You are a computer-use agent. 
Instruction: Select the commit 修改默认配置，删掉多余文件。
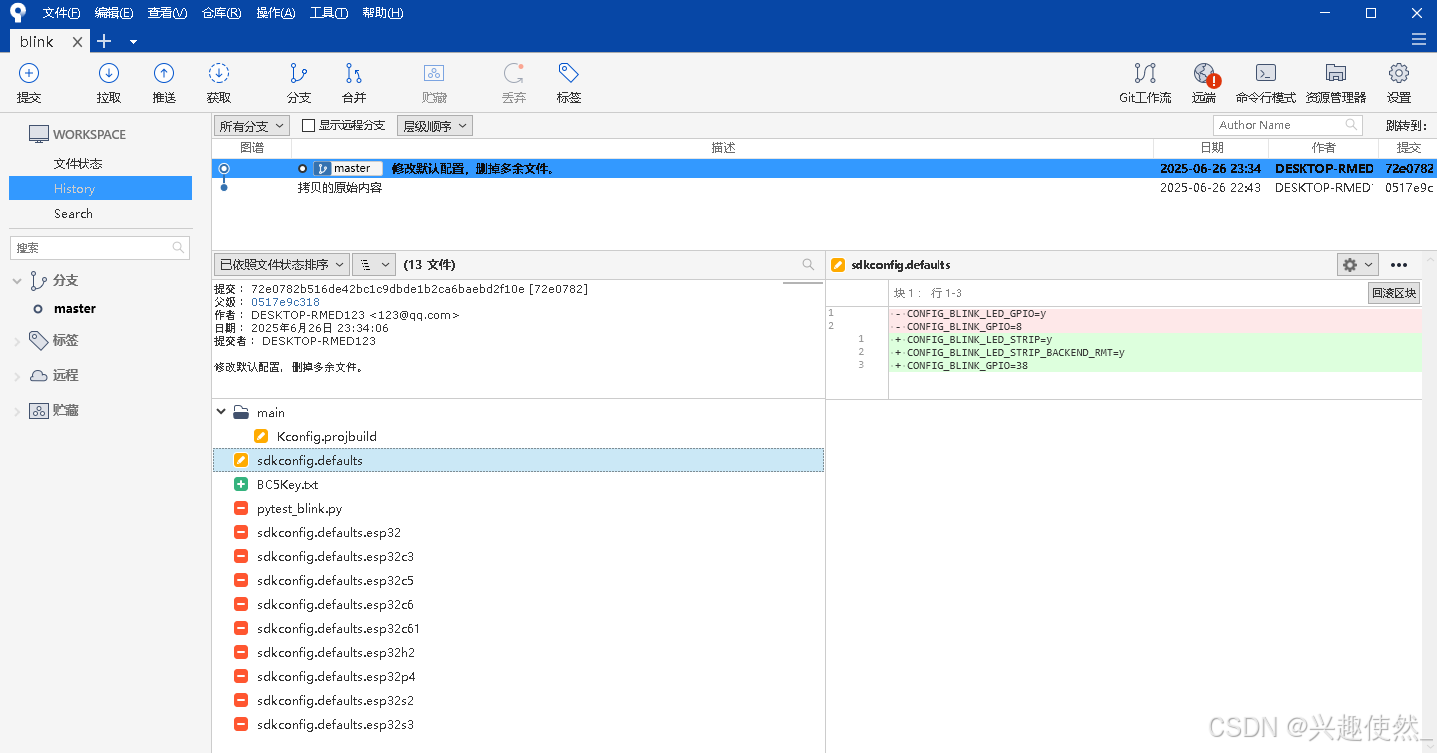tap(824, 169)
